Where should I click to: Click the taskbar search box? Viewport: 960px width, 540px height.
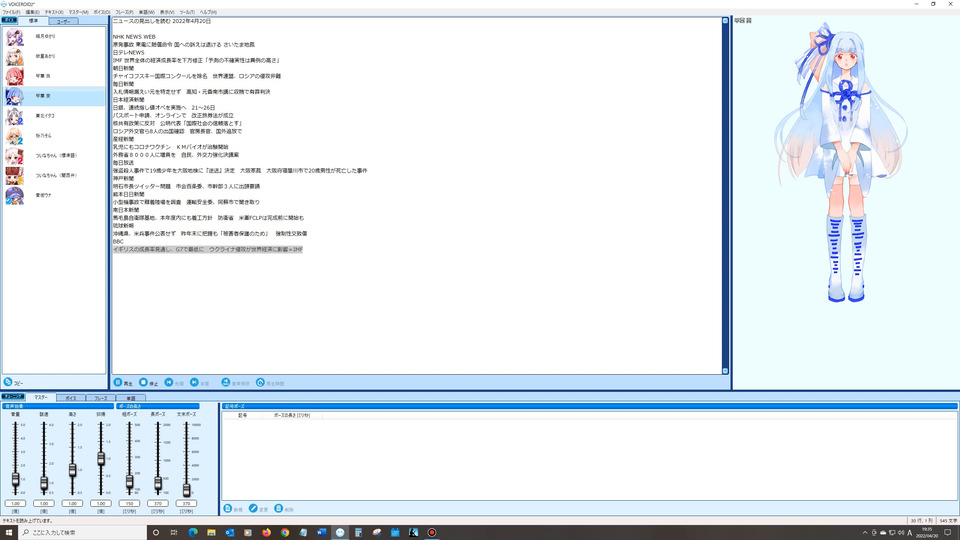83,533
